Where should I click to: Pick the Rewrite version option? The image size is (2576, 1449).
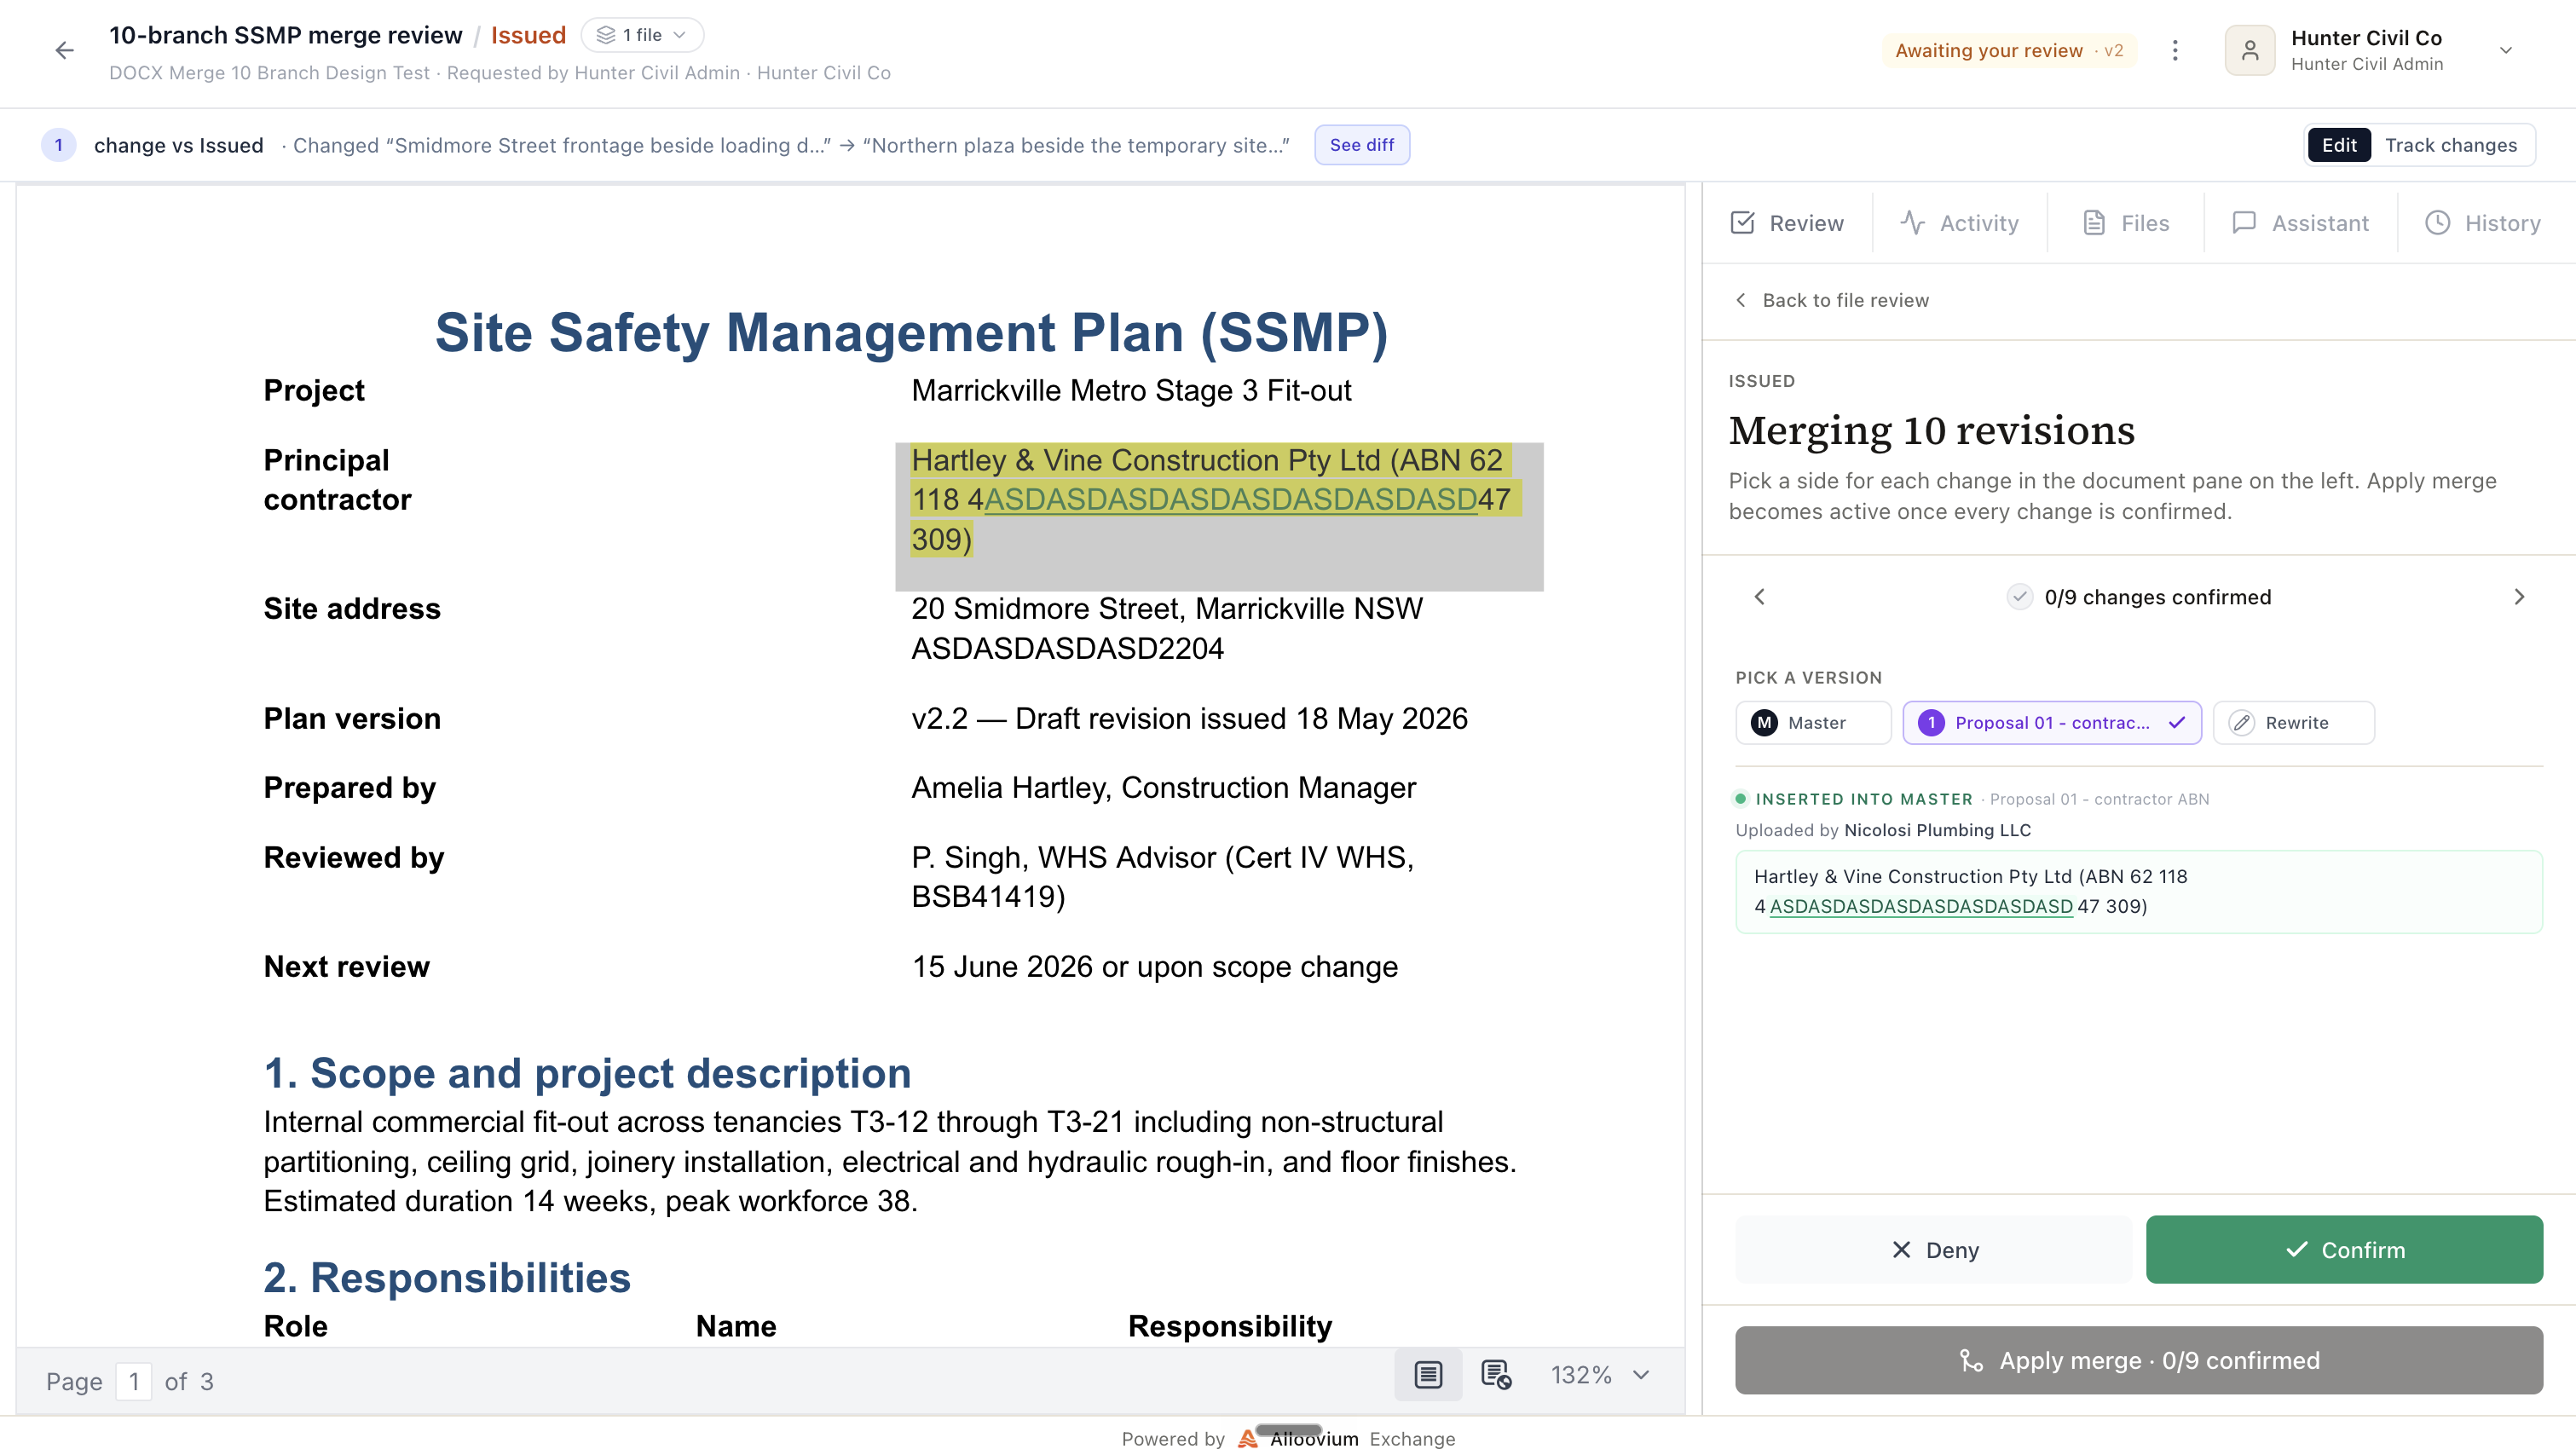click(x=2294, y=722)
